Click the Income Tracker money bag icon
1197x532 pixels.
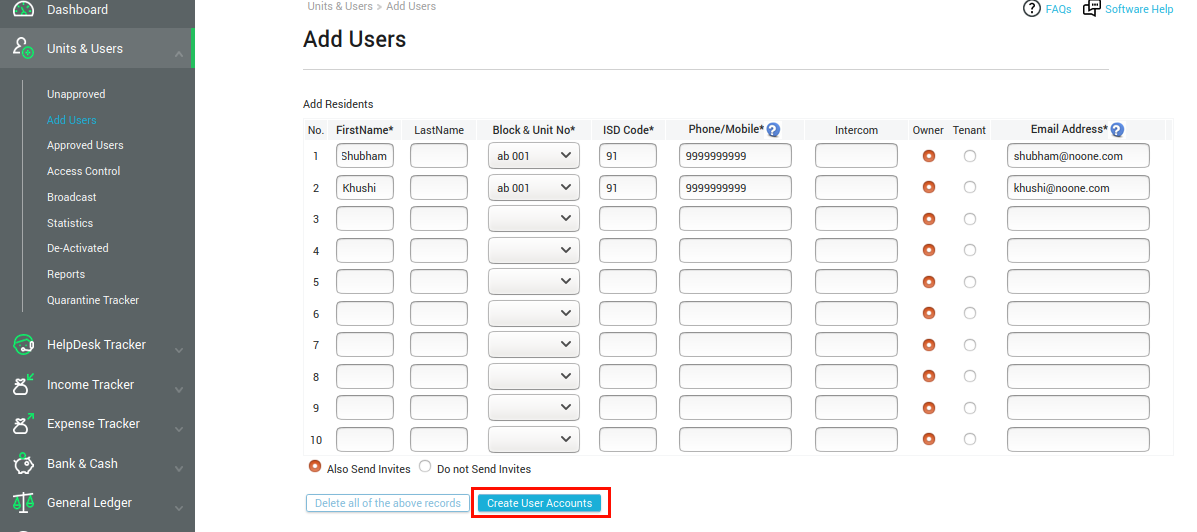point(24,385)
